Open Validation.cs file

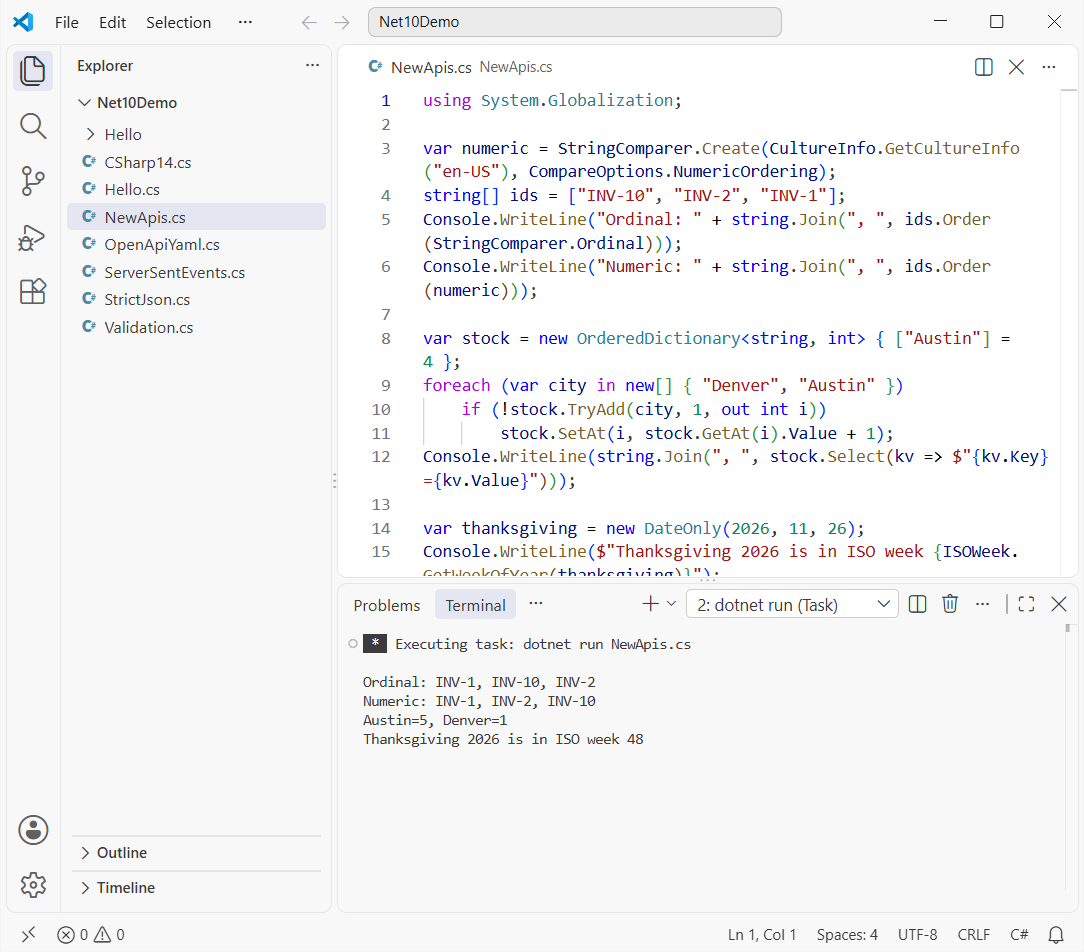pos(196,328)
